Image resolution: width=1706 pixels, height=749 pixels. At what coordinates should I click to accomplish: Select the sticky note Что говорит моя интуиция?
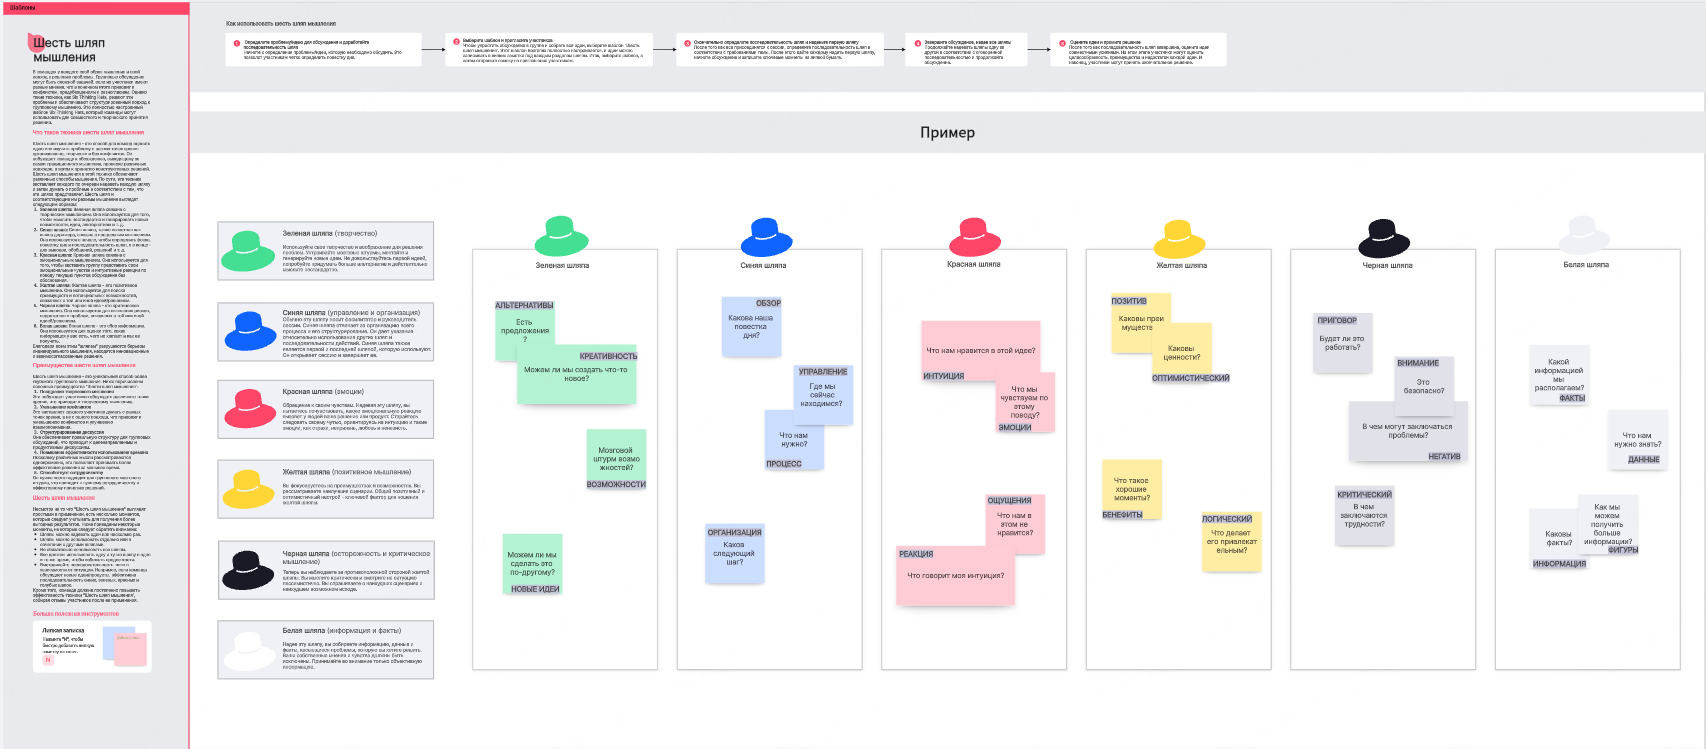click(956, 575)
